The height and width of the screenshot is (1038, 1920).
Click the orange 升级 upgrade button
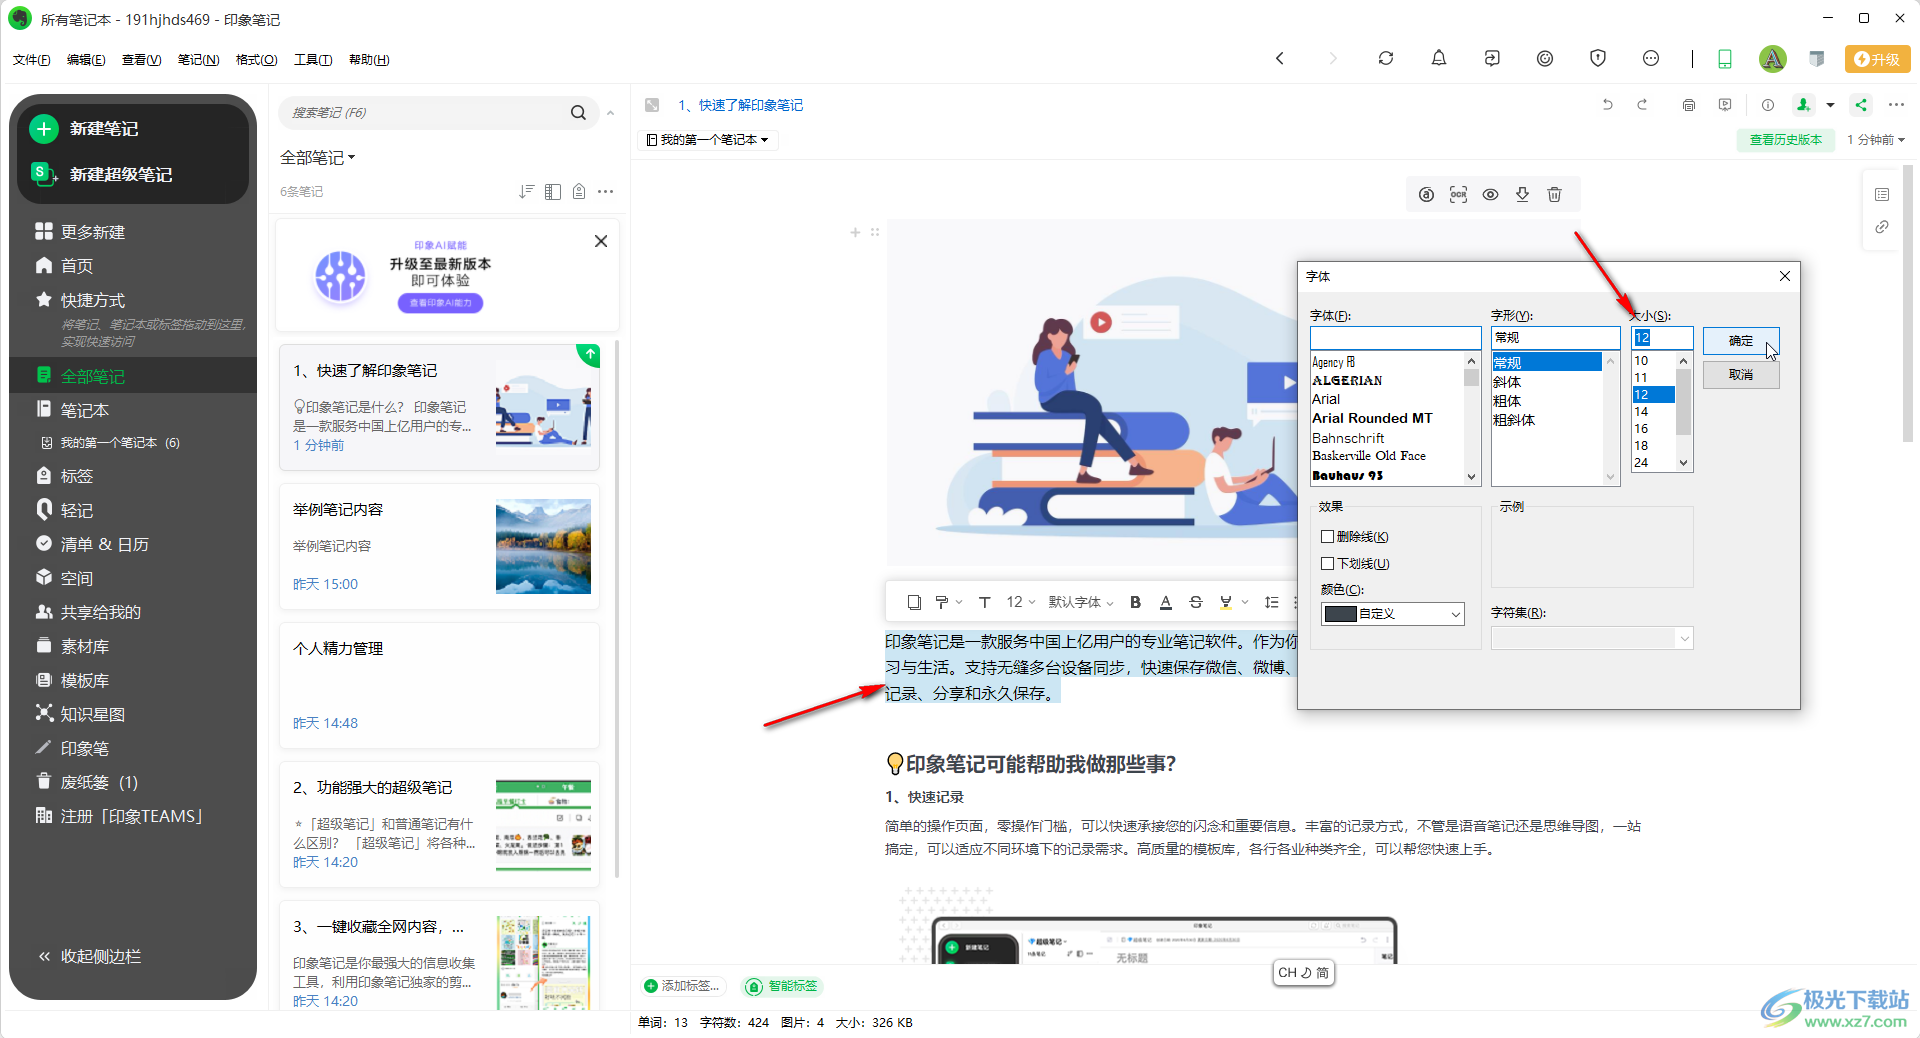[x=1877, y=59]
